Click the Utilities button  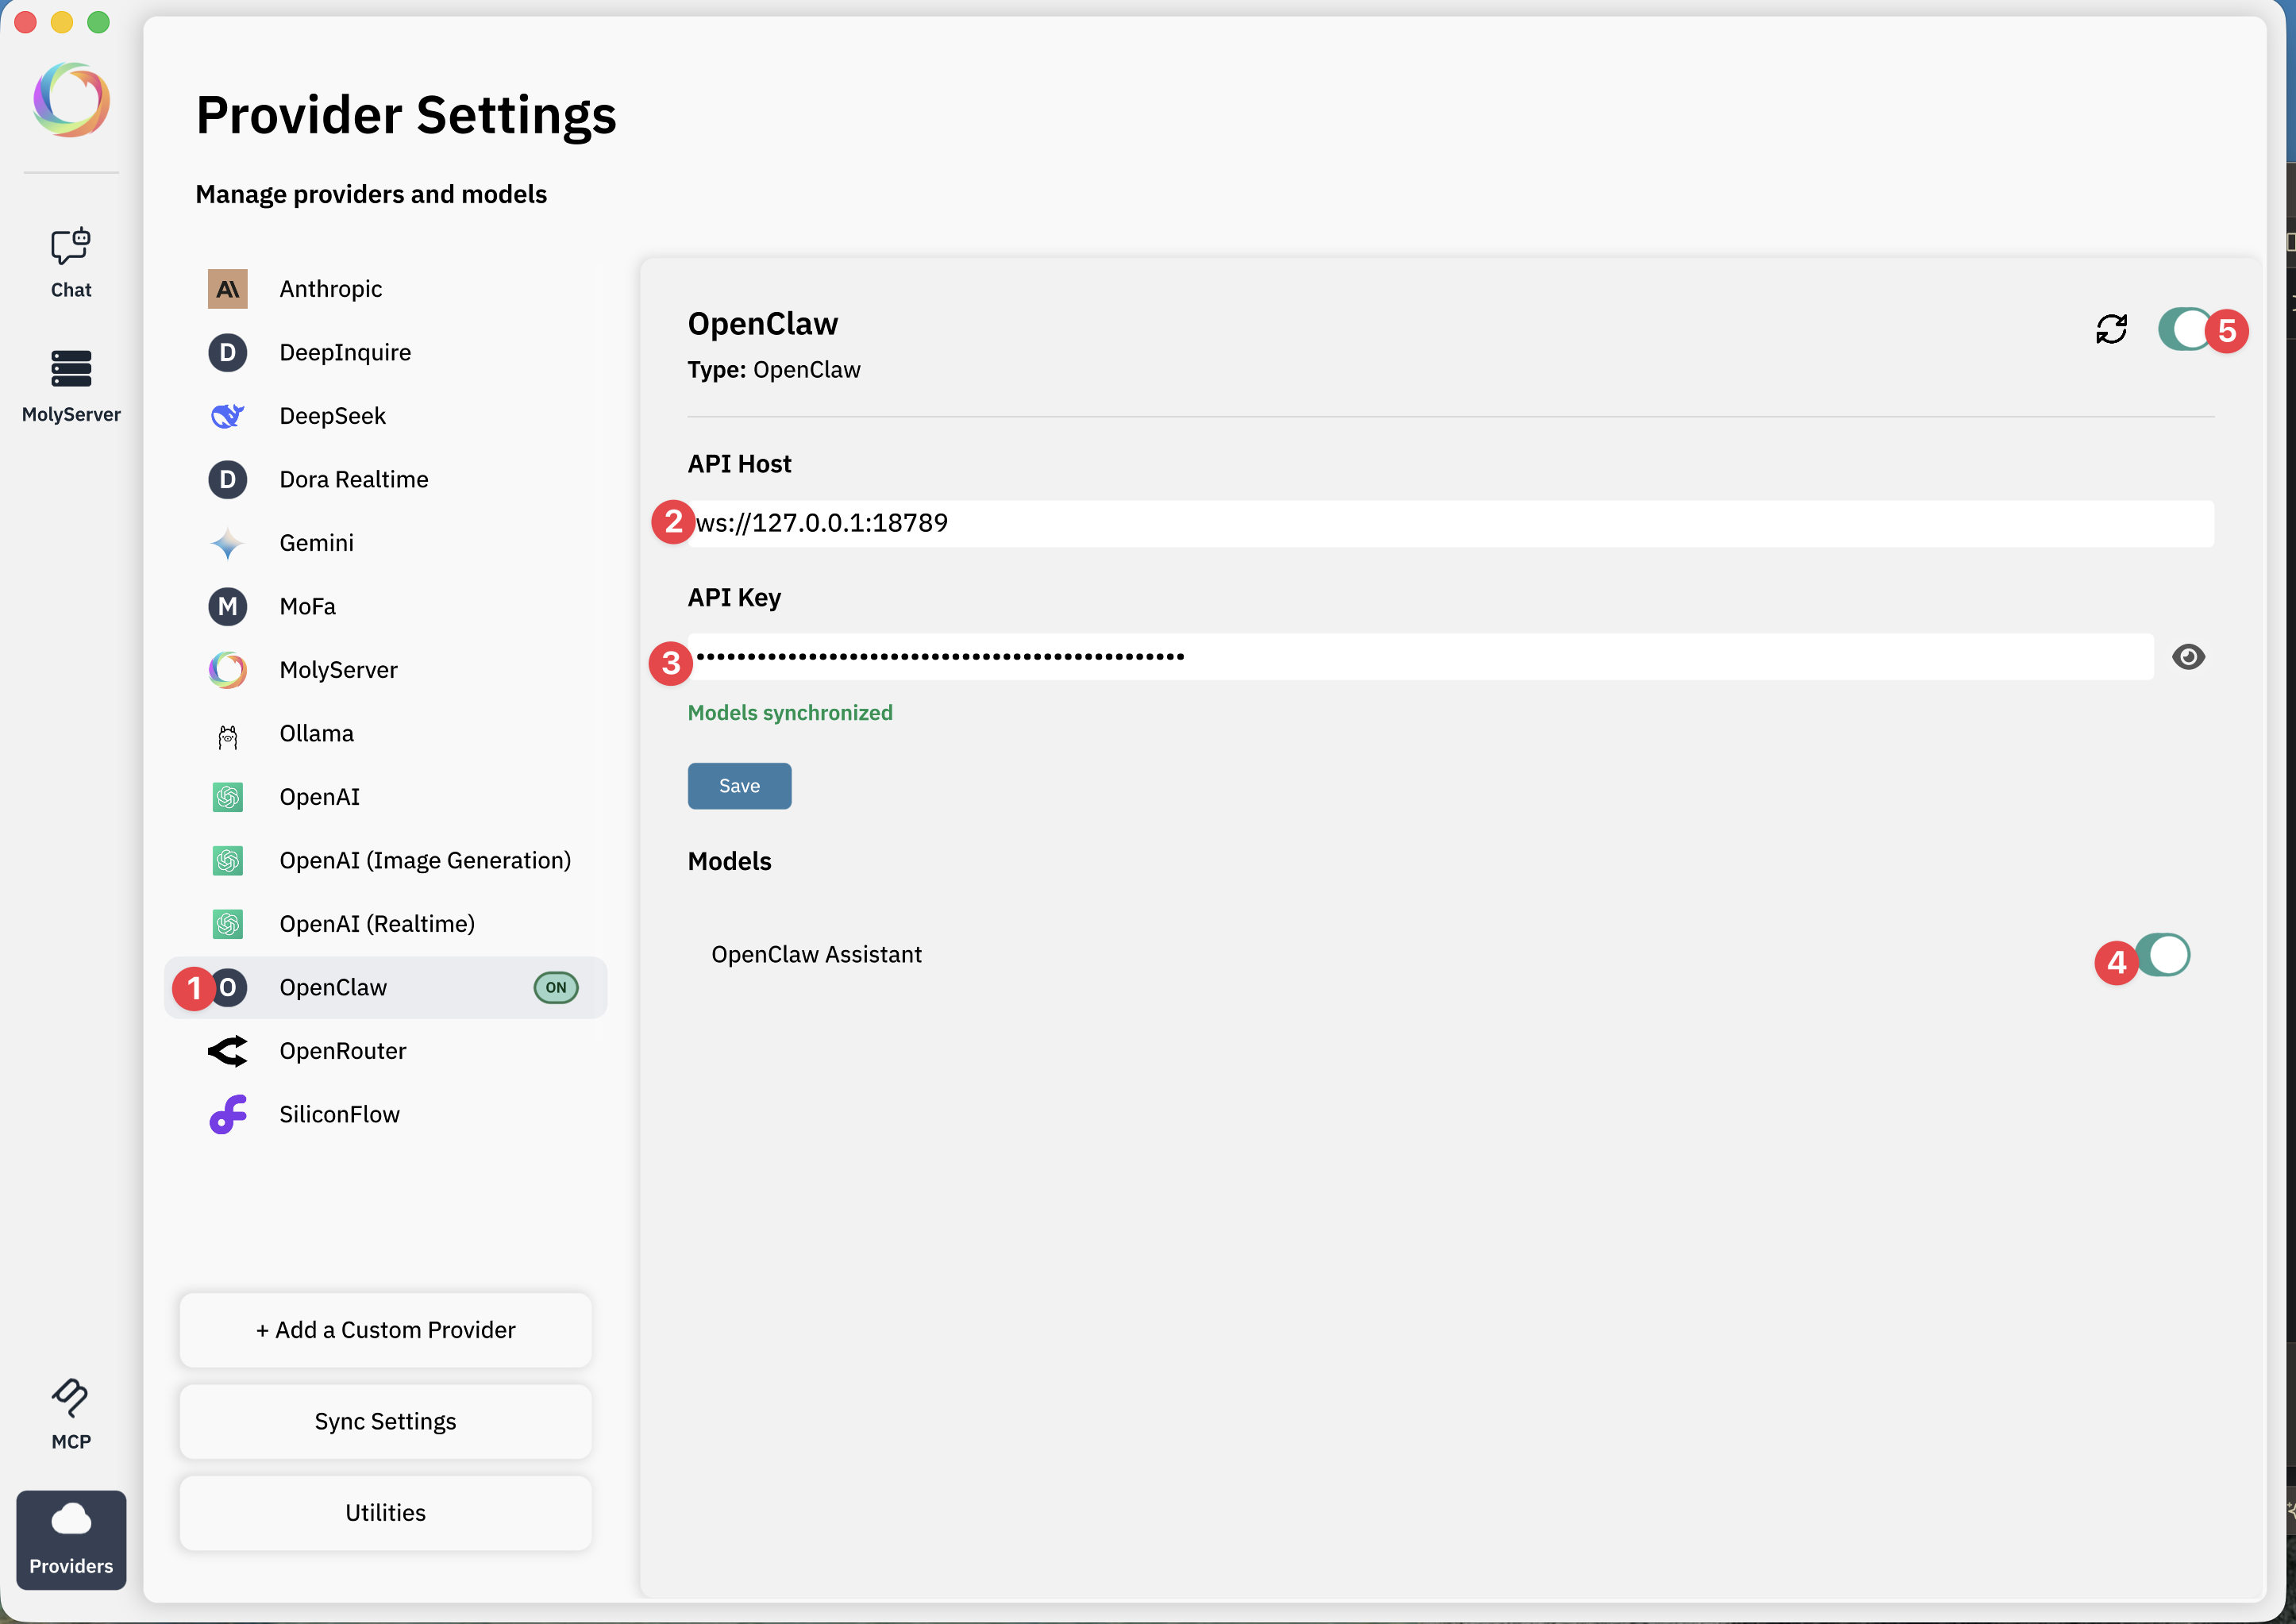point(385,1513)
